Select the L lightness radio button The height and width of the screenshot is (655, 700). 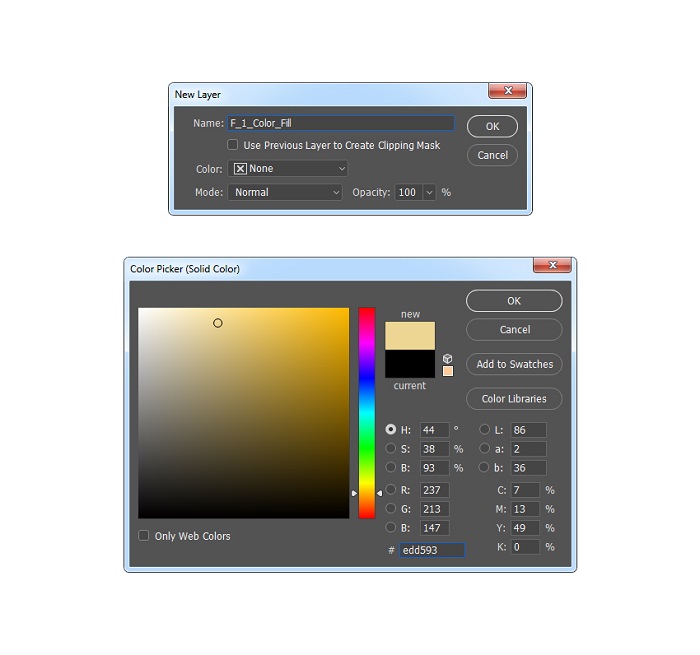tap(484, 429)
